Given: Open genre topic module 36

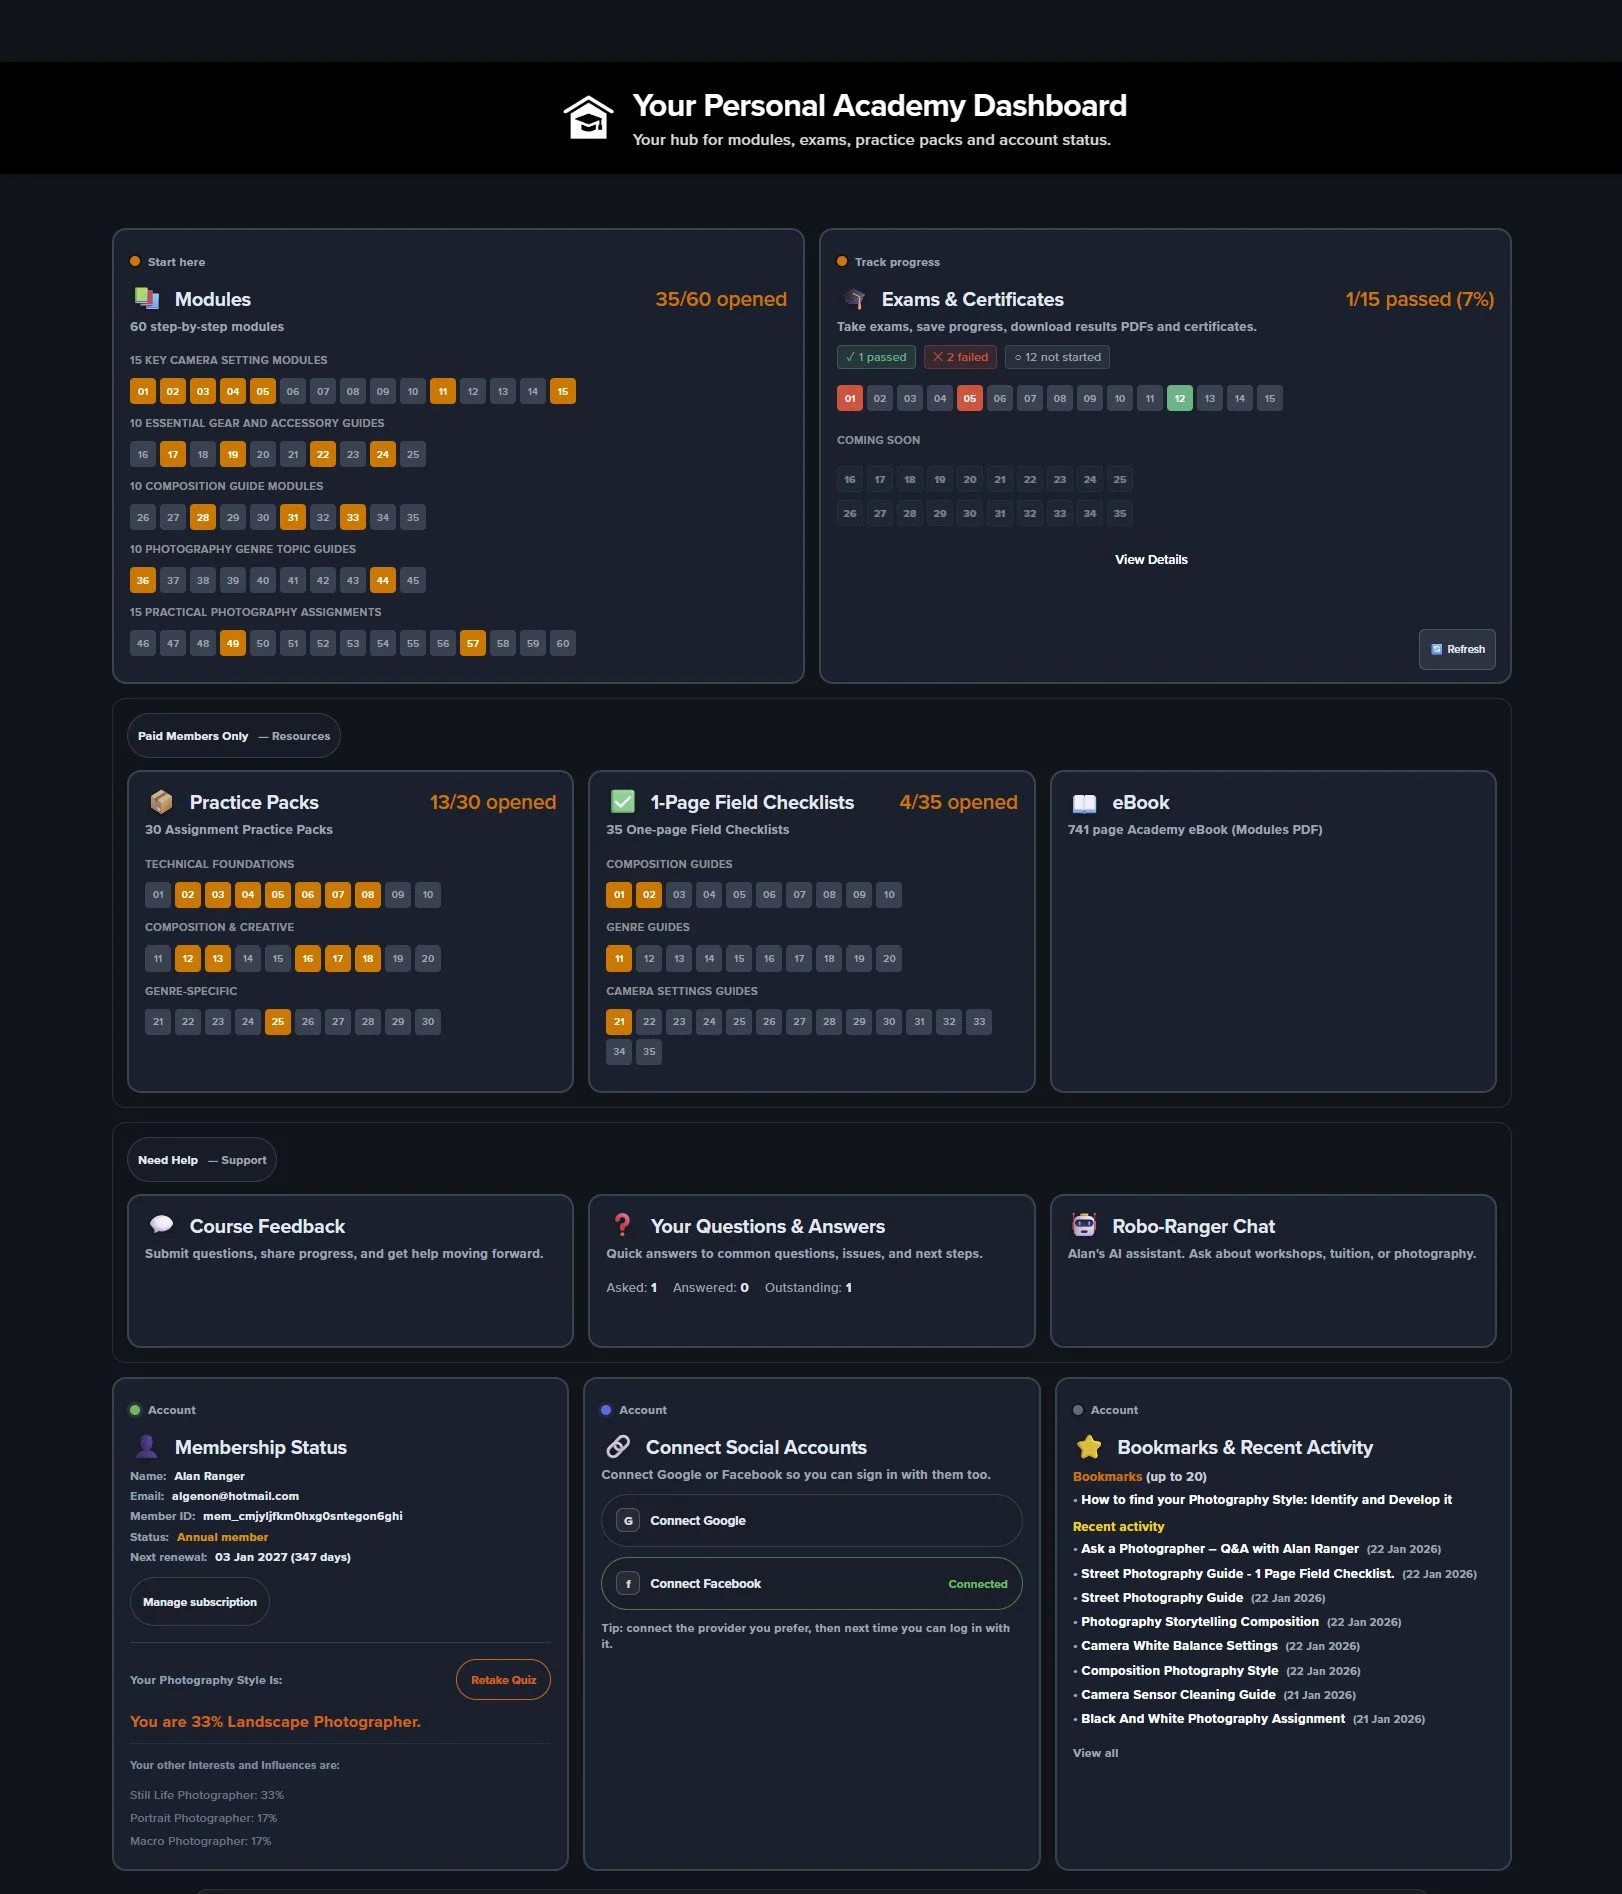Looking at the screenshot, I should [x=143, y=580].
